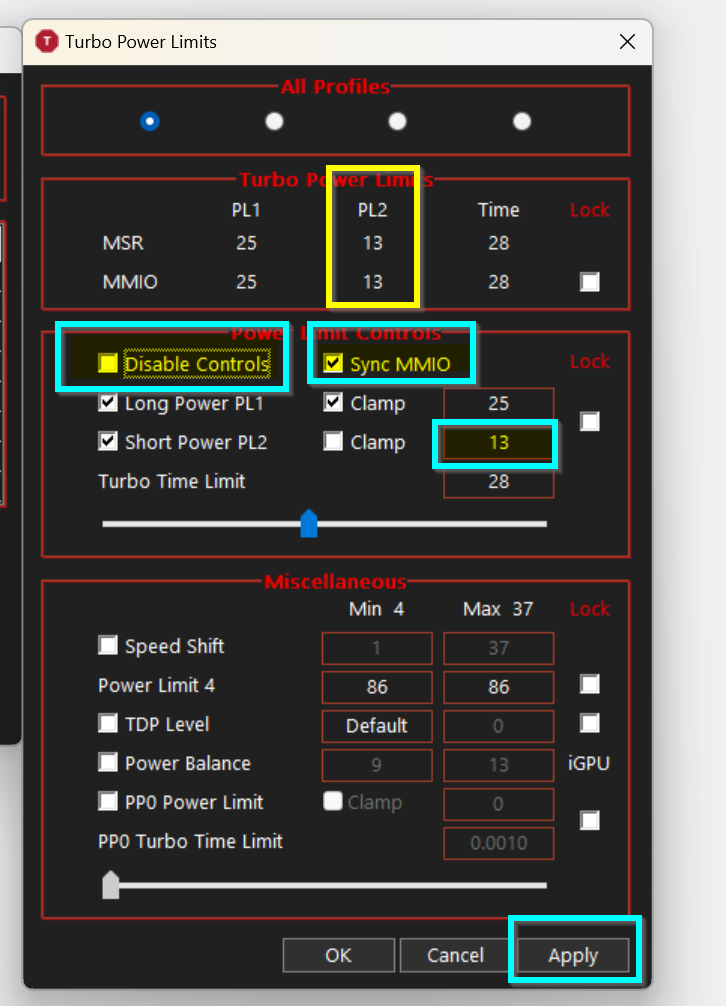Uncheck the Sync MMIO checkbox
Image resolution: width=726 pixels, height=1006 pixels.
(x=333, y=363)
